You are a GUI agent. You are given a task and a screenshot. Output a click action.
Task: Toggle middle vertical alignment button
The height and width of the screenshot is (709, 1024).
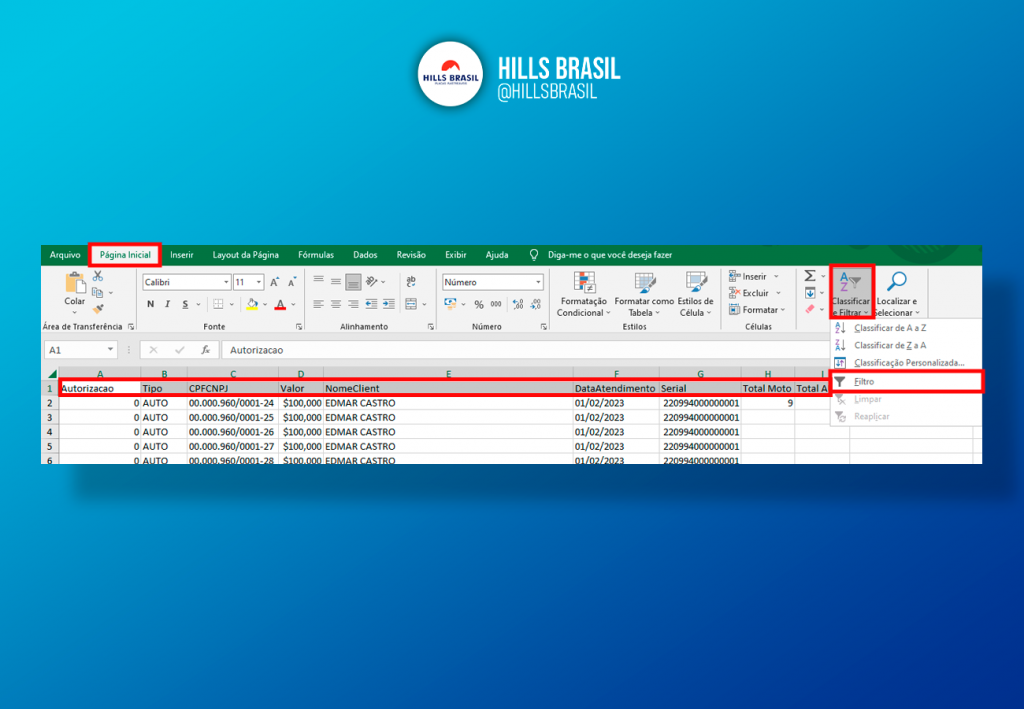(x=336, y=282)
